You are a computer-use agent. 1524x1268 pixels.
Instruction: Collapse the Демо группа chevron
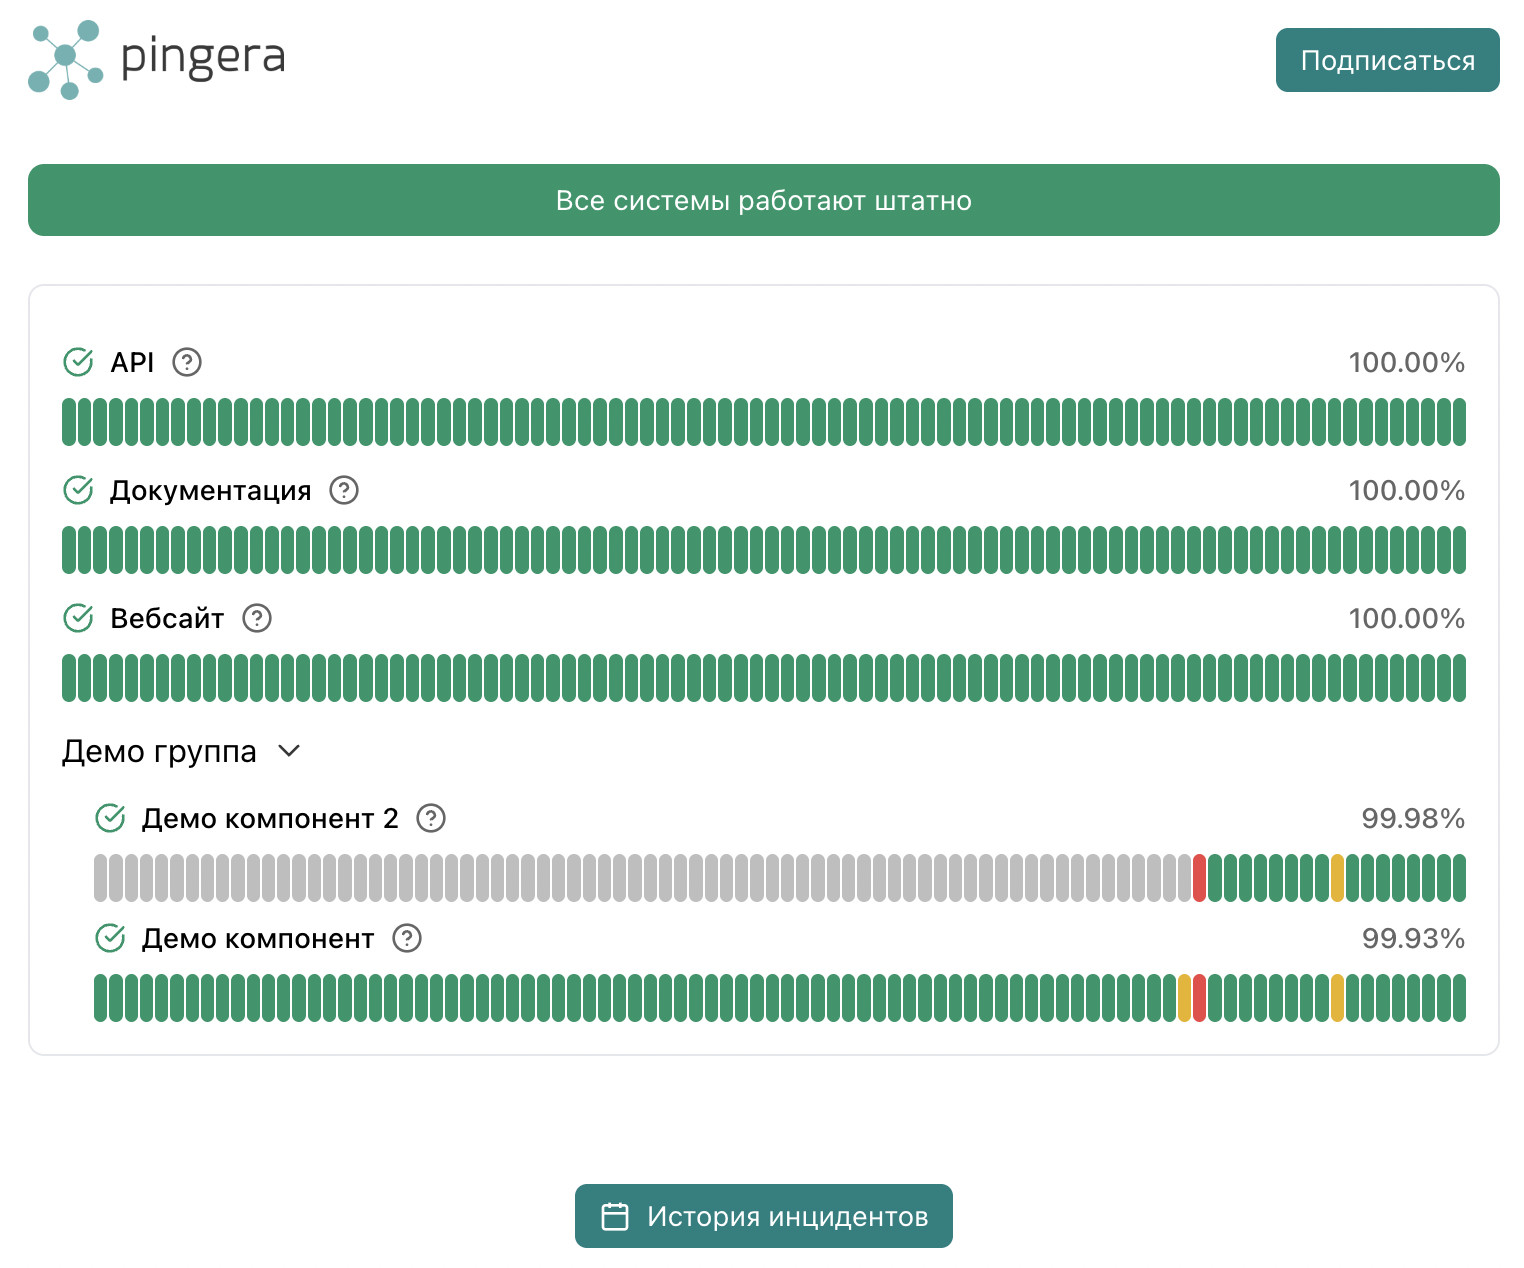coord(289,751)
